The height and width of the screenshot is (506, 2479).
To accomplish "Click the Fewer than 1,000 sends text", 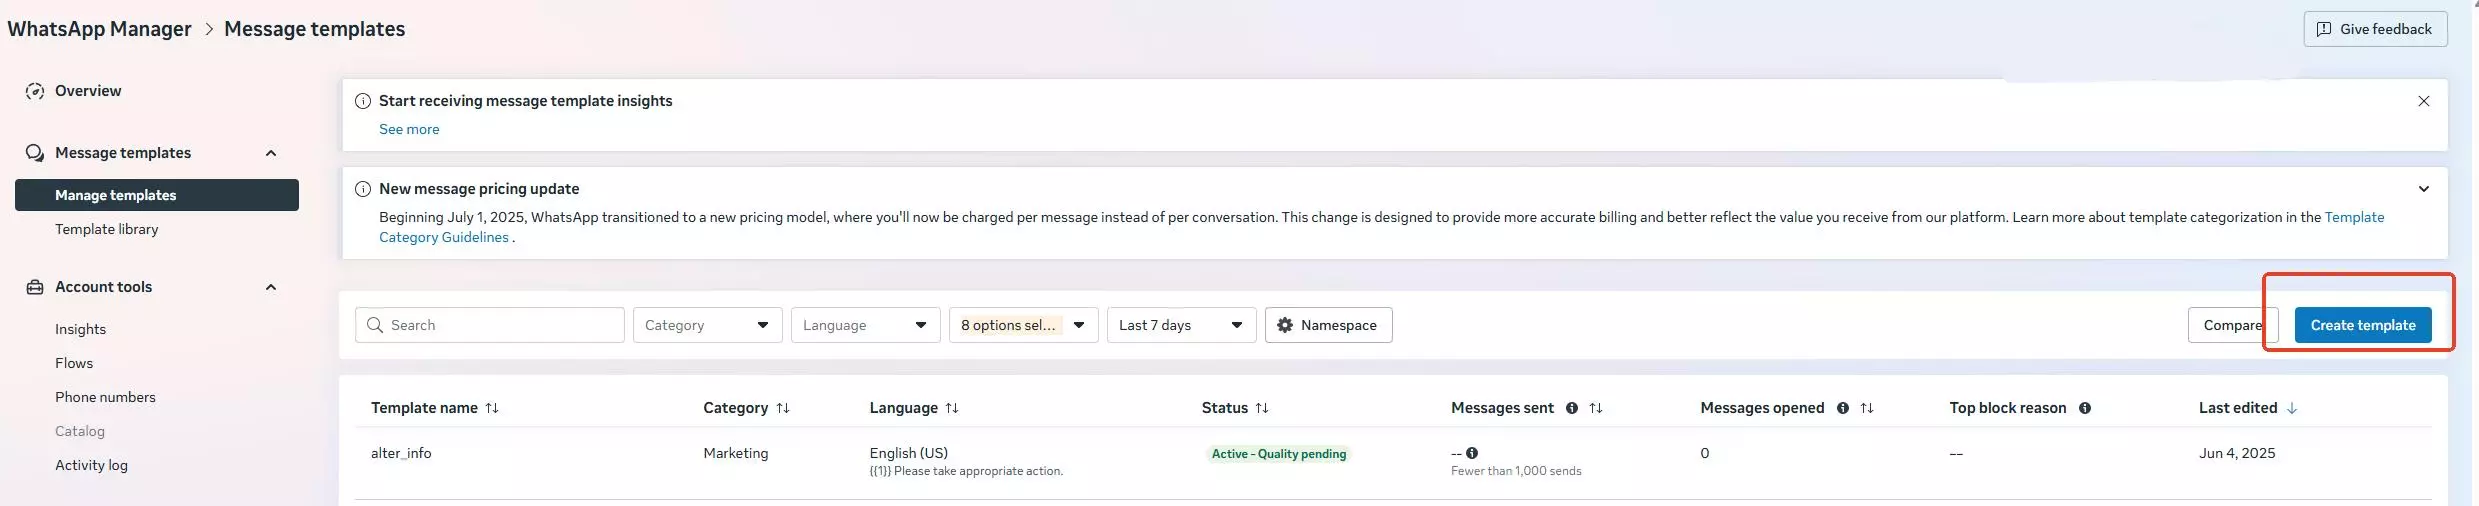I will (1516, 471).
